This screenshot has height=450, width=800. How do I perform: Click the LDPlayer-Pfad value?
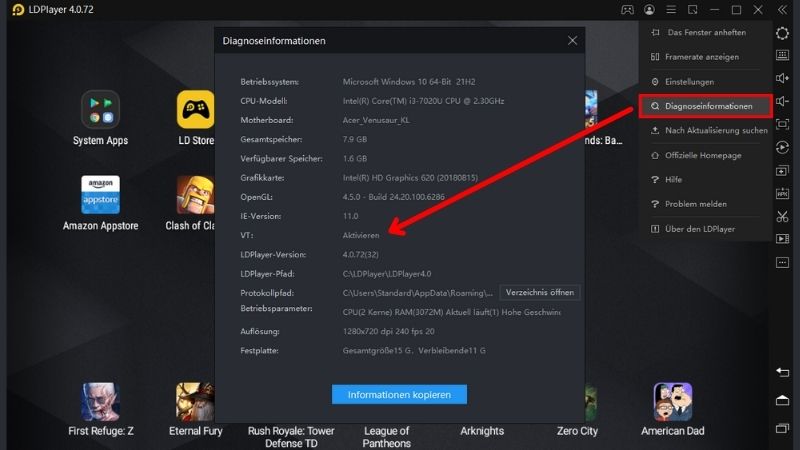pyautogui.click(x=387, y=273)
